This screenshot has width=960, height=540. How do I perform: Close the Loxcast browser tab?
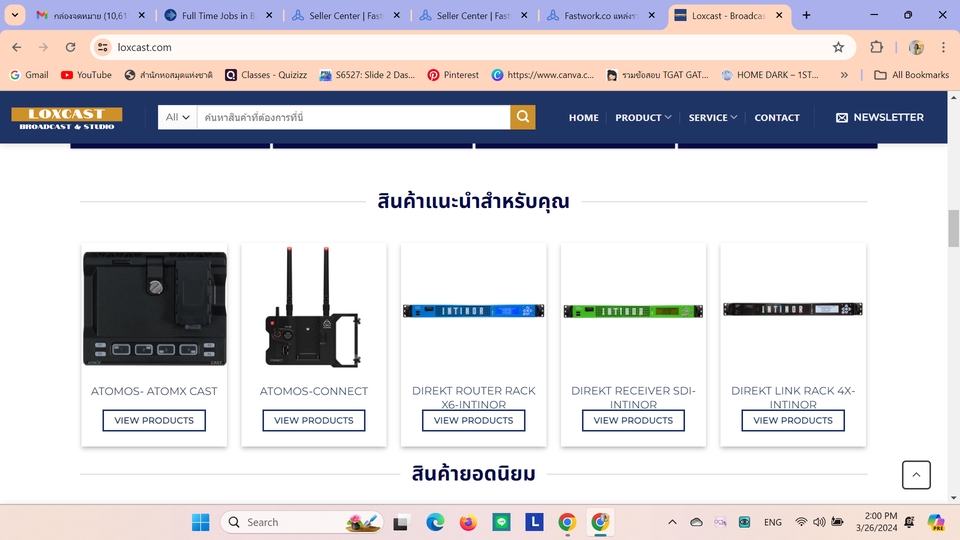(779, 15)
